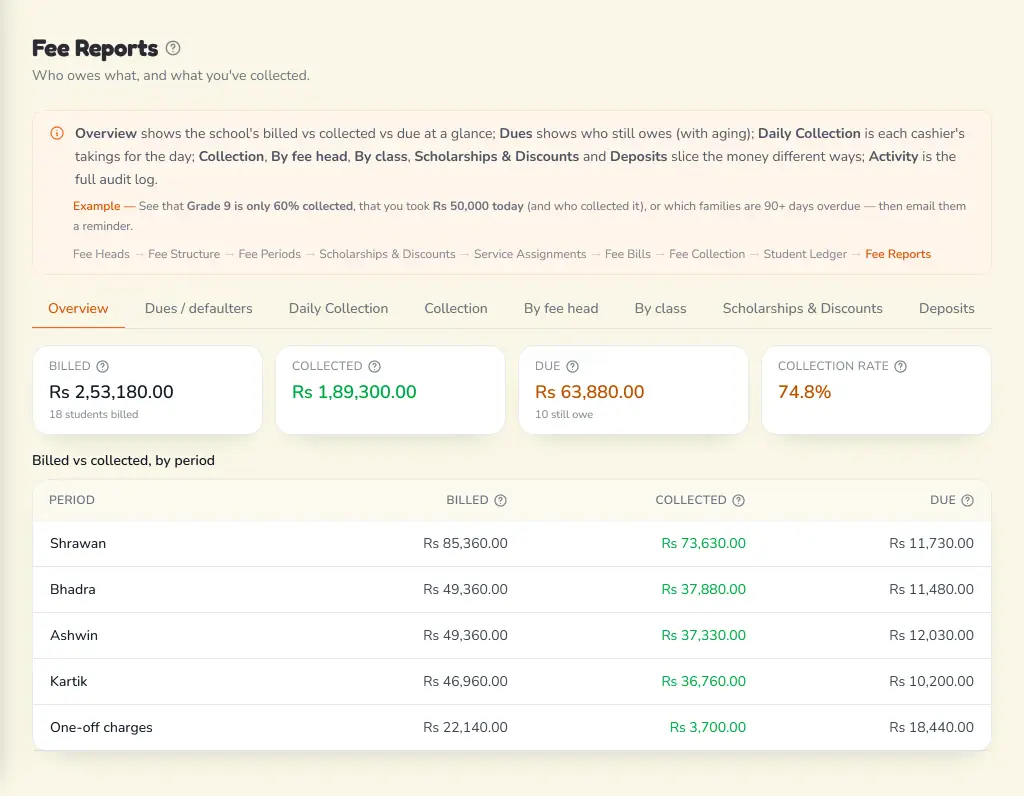
Task: Open Scholarships & Discounts breadcrumb link
Action: pos(387,254)
